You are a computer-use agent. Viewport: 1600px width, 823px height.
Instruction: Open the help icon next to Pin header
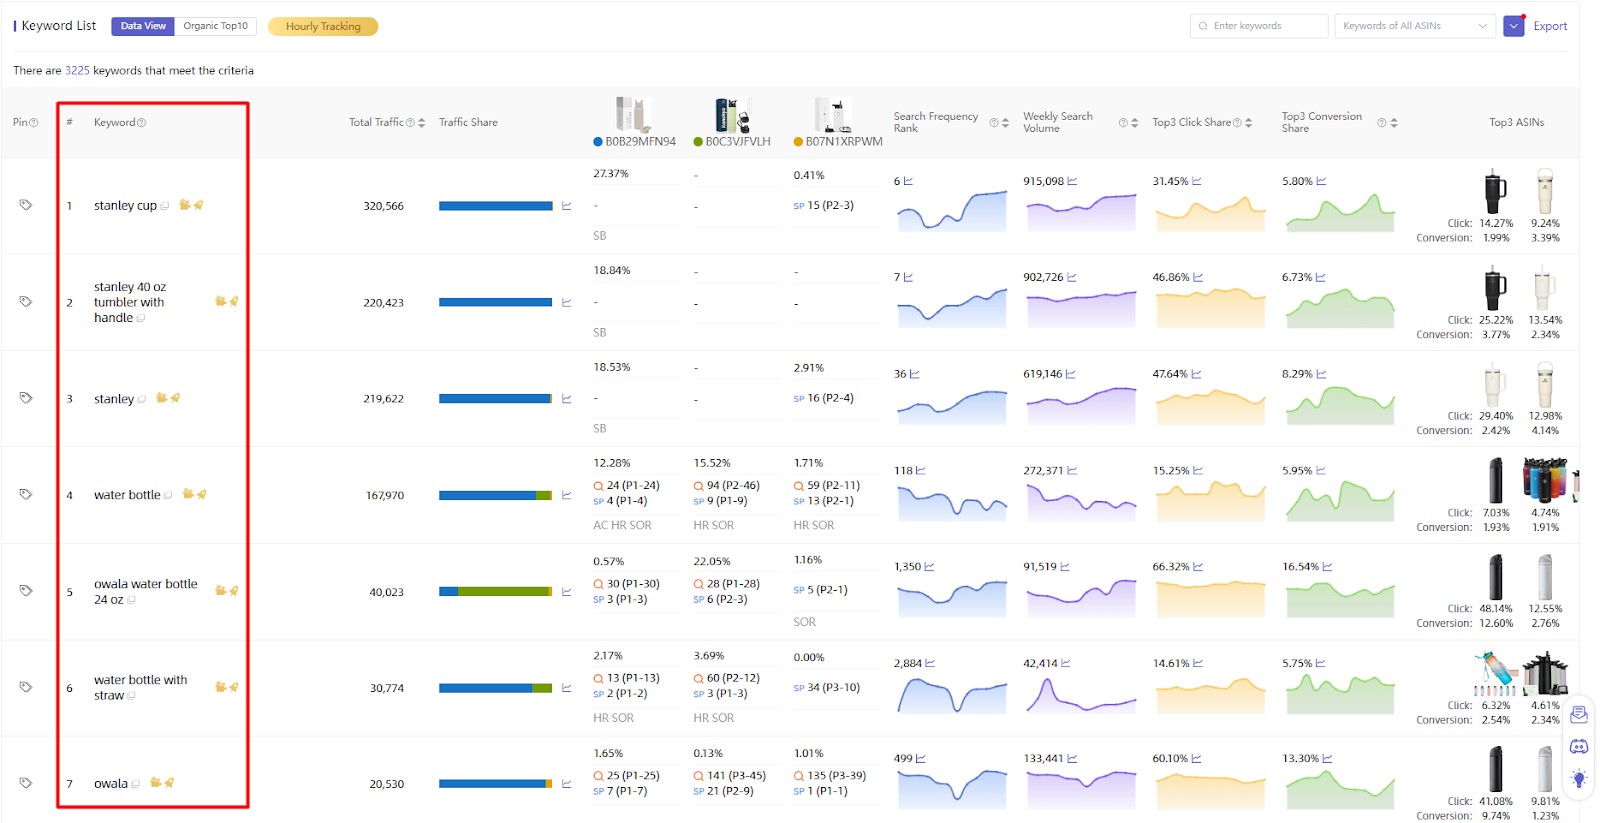pos(33,123)
